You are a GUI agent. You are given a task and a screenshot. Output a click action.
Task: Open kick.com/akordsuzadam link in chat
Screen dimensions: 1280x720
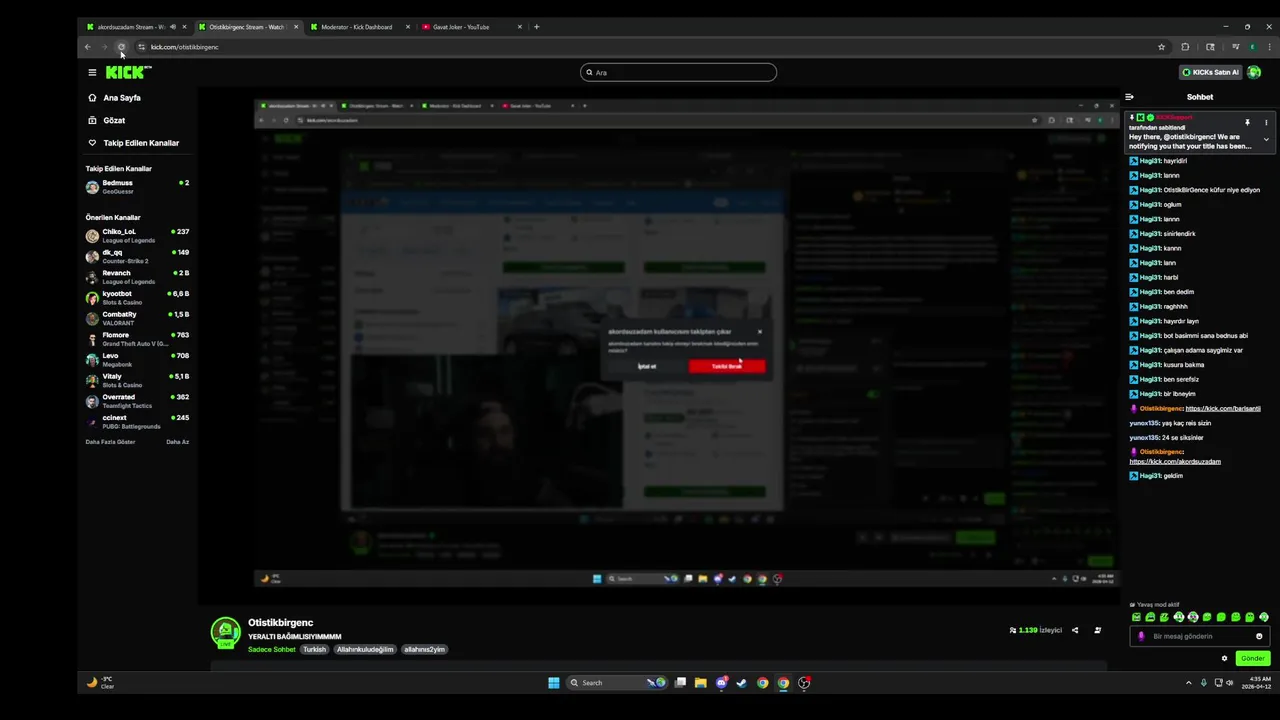[1175, 462]
